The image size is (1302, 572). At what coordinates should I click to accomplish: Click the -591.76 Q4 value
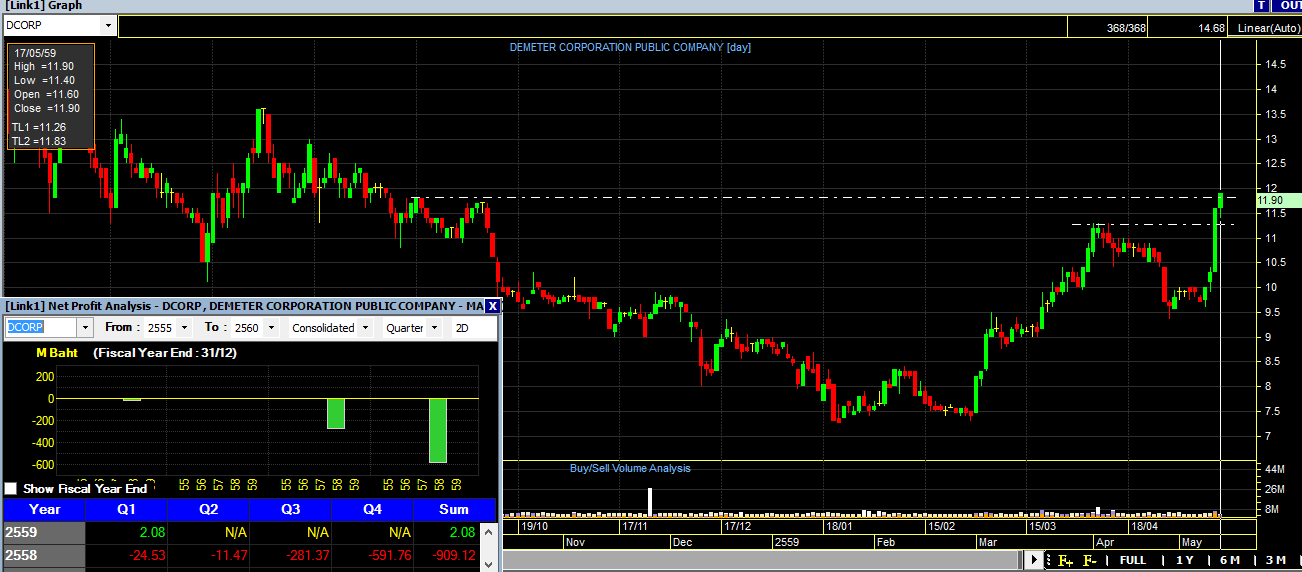click(x=389, y=554)
